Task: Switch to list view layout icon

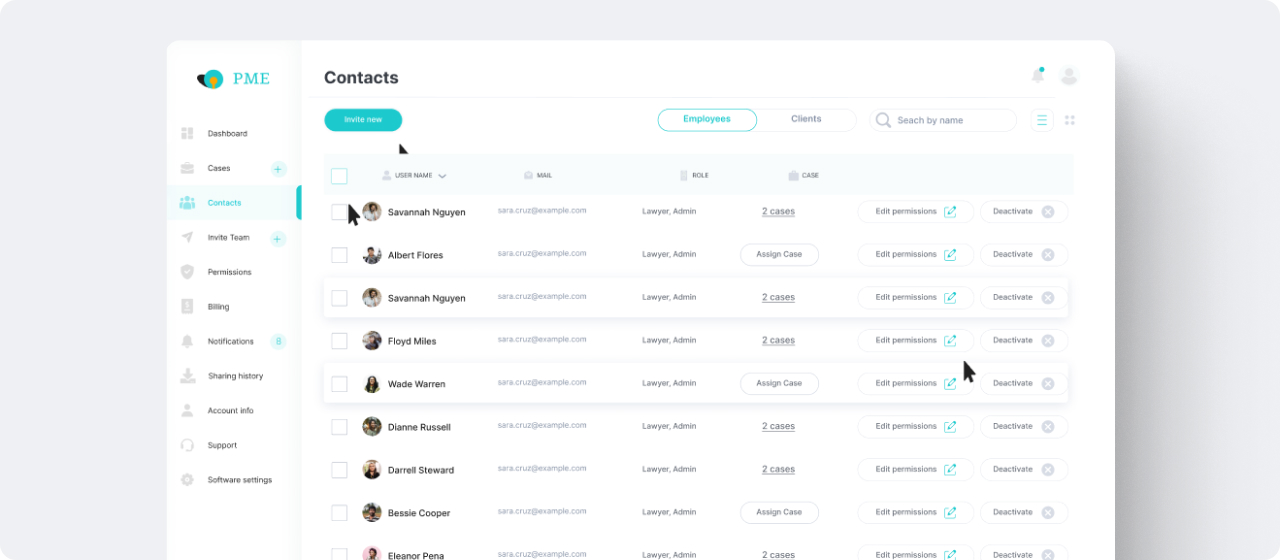Action: tap(1042, 120)
